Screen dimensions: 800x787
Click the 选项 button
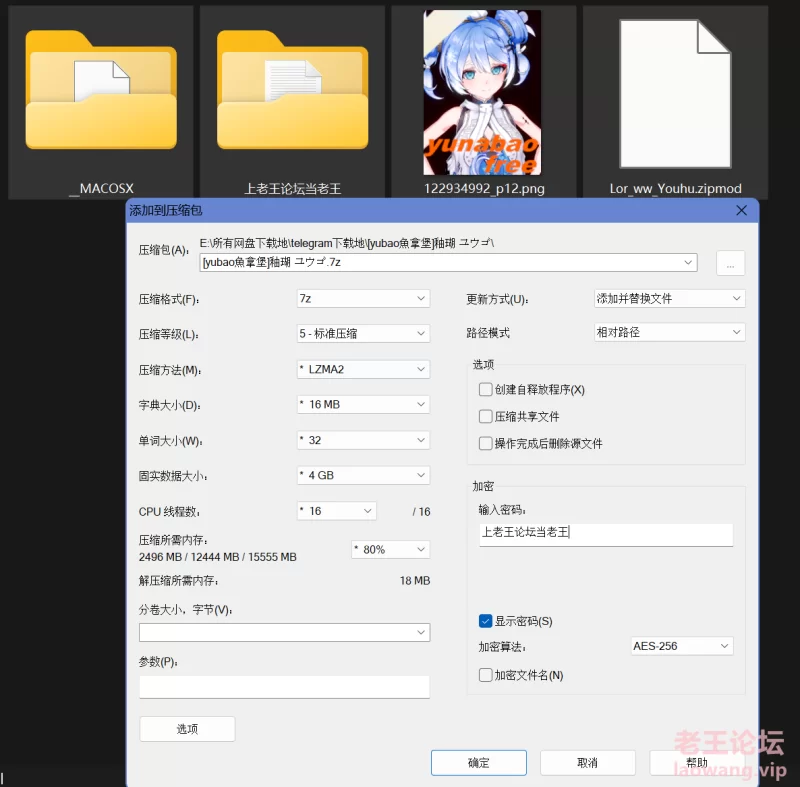coord(187,729)
